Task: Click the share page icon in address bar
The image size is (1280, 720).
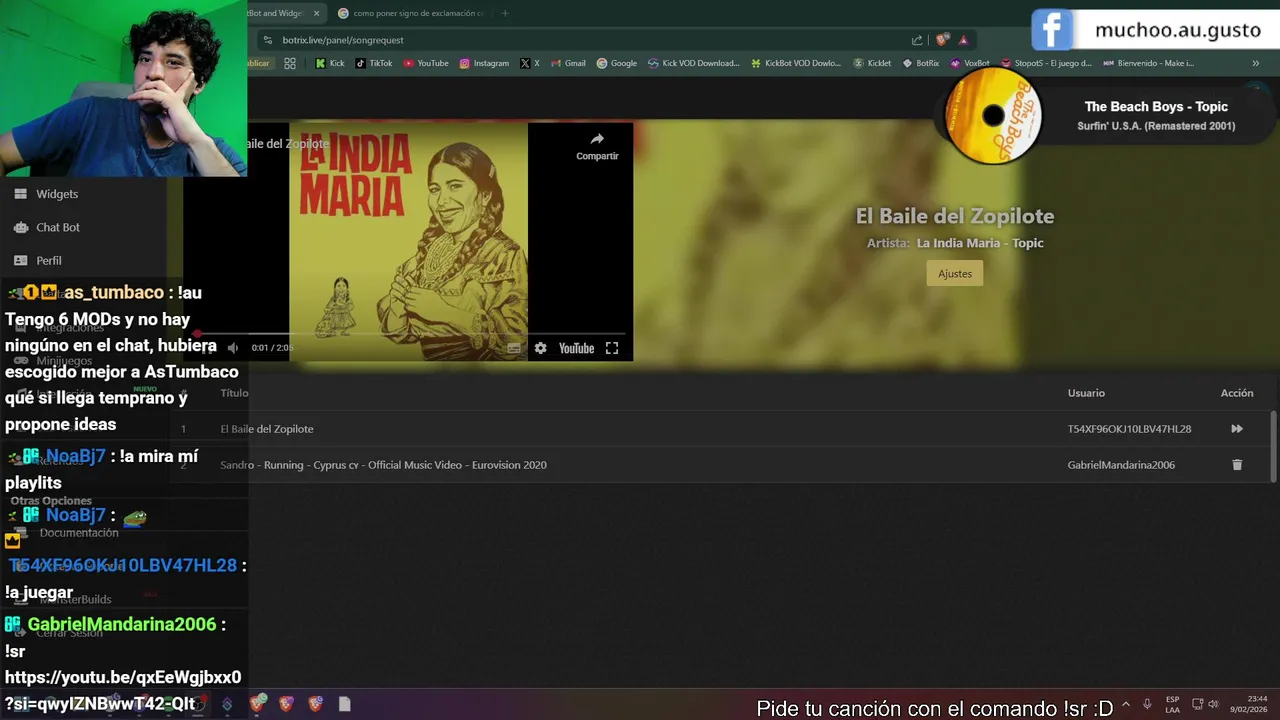Action: [917, 40]
